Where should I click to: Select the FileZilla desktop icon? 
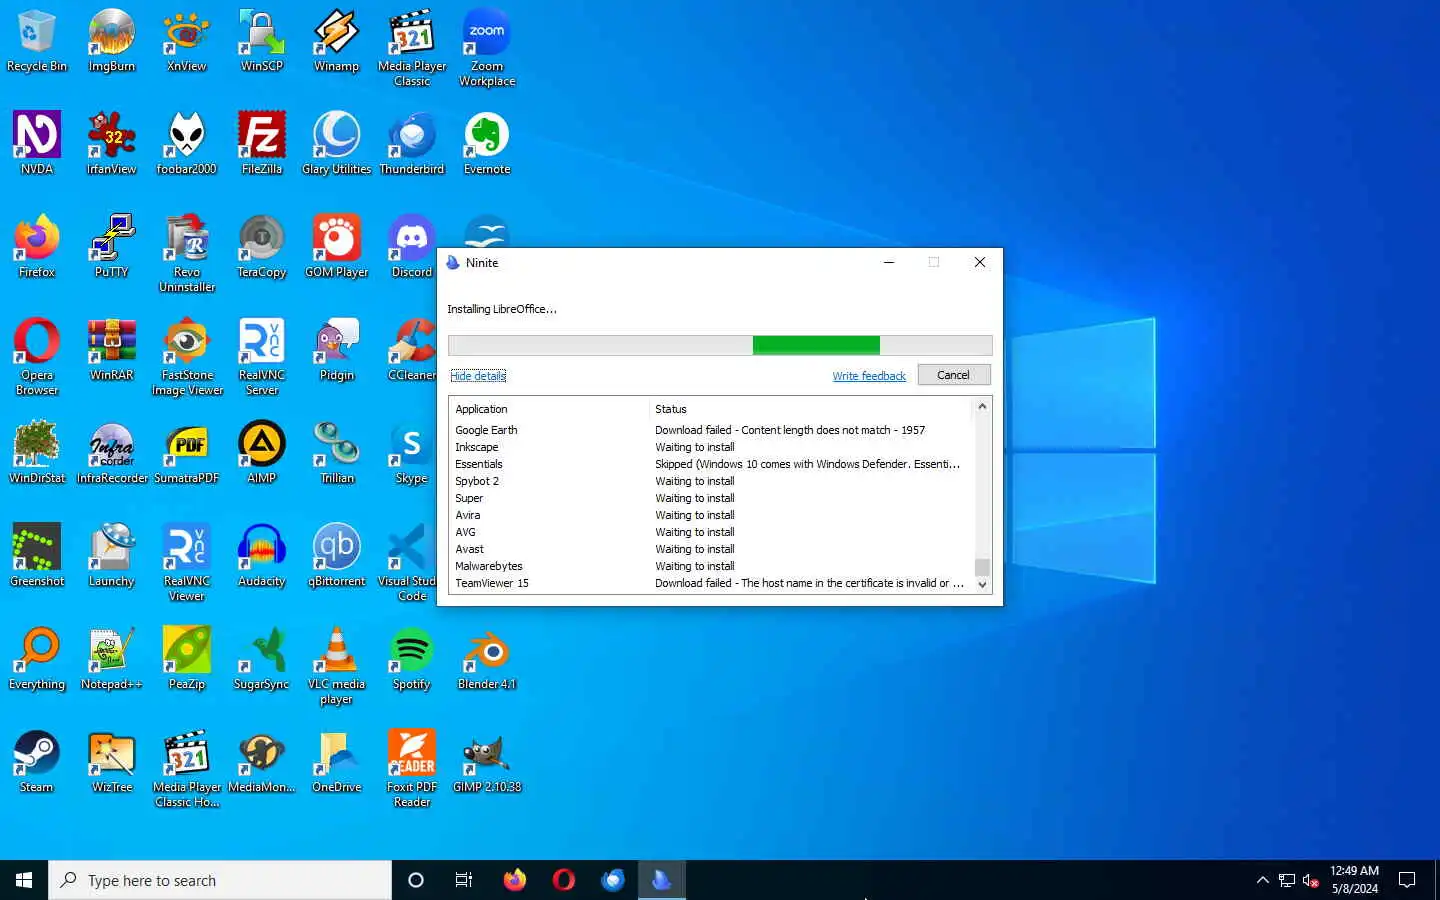tap(261, 144)
